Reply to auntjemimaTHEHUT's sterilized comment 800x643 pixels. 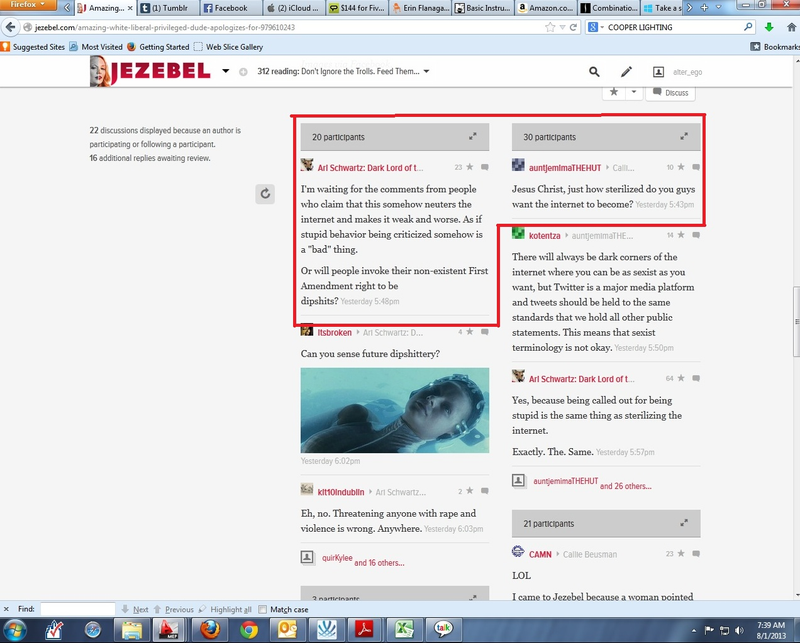(696, 167)
